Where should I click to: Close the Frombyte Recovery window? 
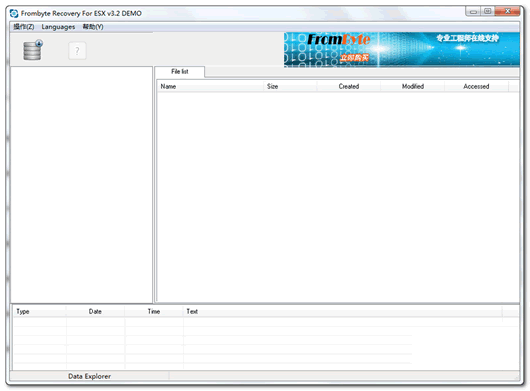coord(507,11)
